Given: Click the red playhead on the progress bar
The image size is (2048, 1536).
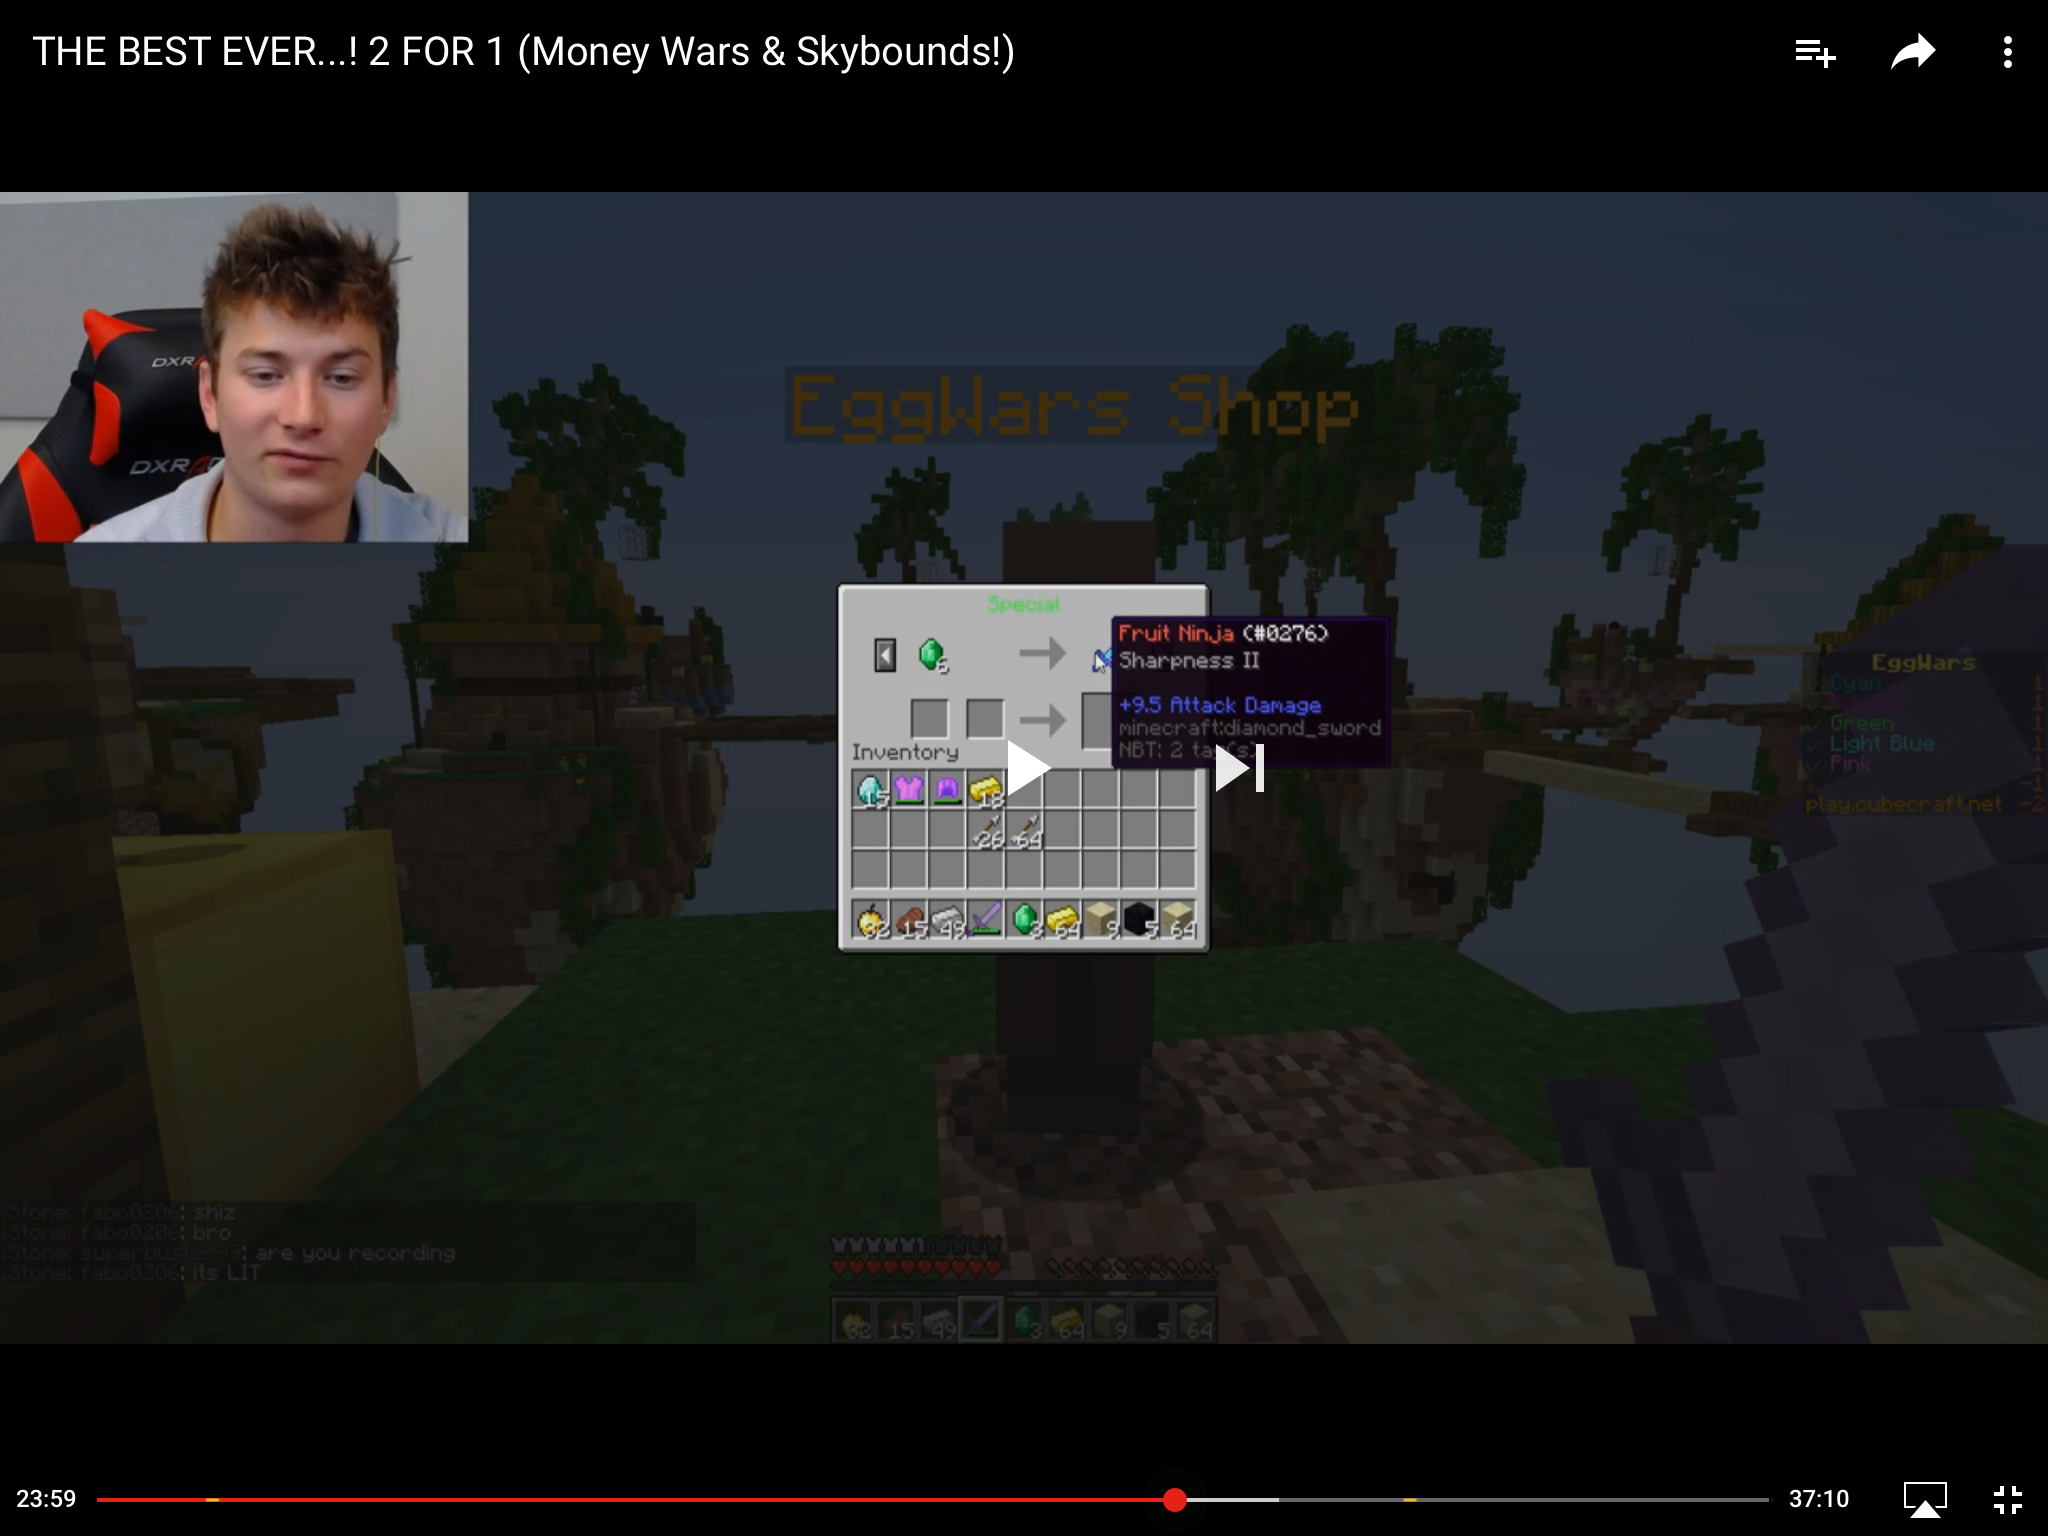Looking at the screenshot, I should (x=1175, y=1499).
